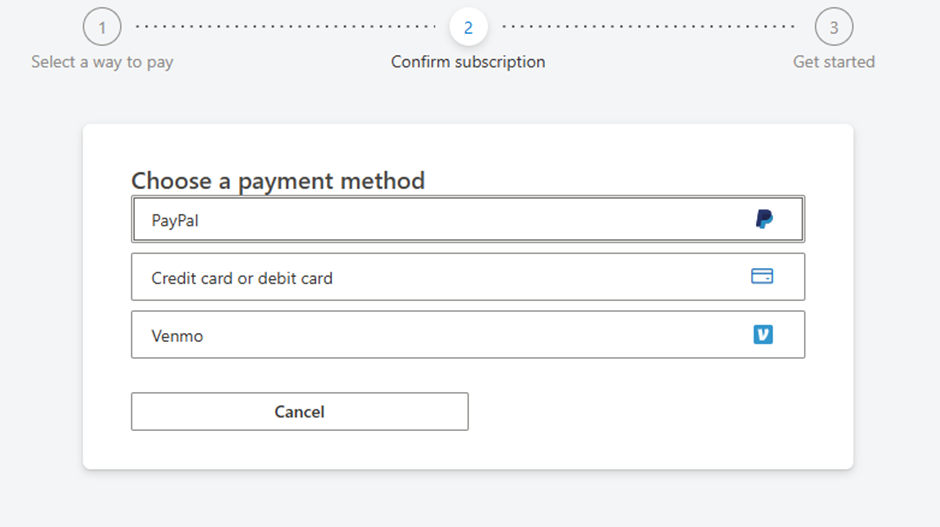Click the 'Credit card or debit card' text
940x527 pixels.
click(242, 278)
